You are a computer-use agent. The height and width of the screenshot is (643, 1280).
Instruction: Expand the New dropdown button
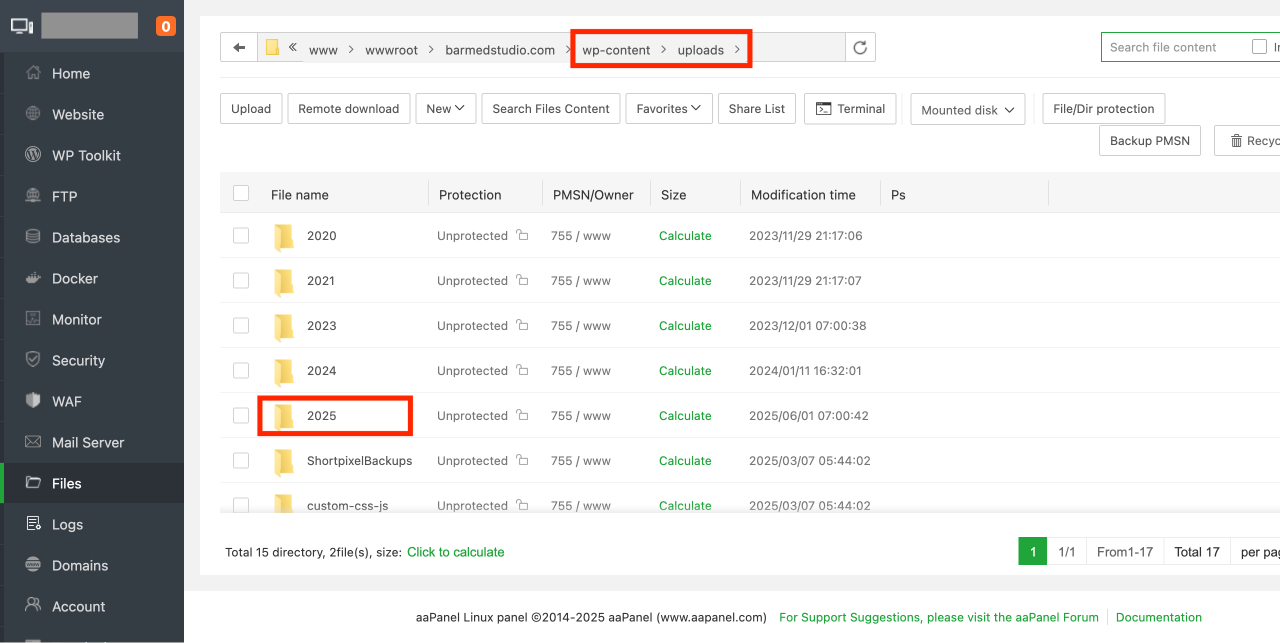[x=446, y=109]
